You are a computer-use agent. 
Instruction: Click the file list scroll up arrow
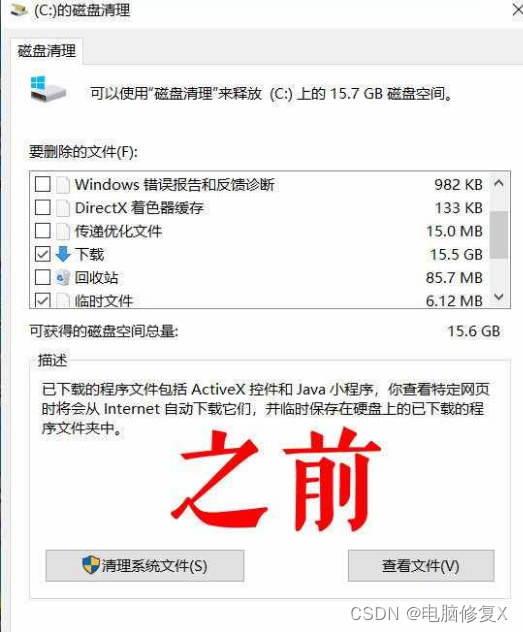click(x=499, y=184)
